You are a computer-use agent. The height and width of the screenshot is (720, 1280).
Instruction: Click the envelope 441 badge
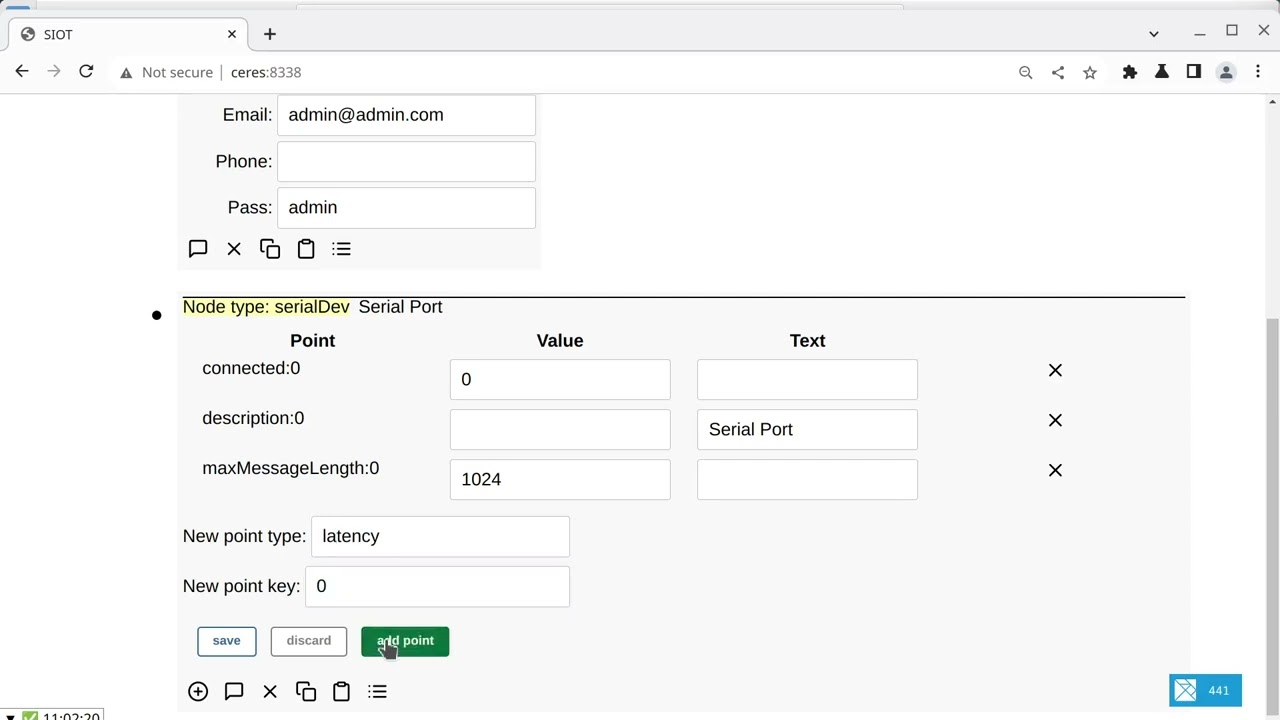click(x=1205, y=690)
